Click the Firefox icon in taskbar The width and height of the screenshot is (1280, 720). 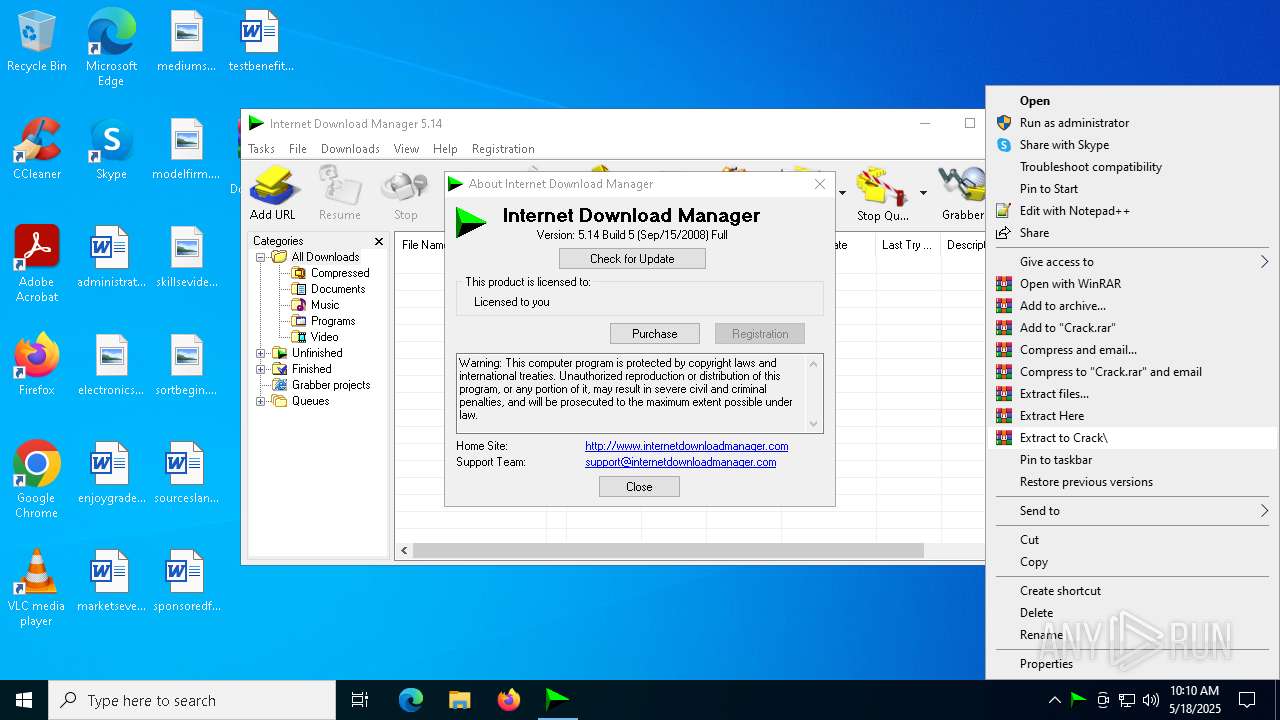509,700
